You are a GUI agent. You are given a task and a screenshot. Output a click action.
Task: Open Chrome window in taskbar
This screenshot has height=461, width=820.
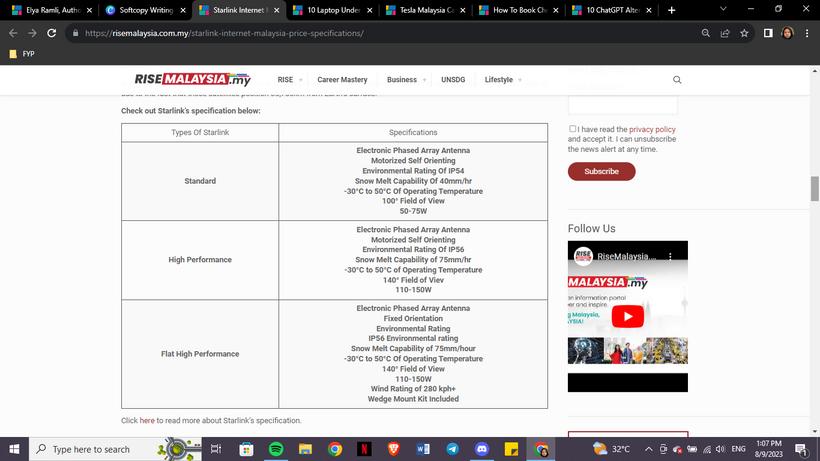541,449
